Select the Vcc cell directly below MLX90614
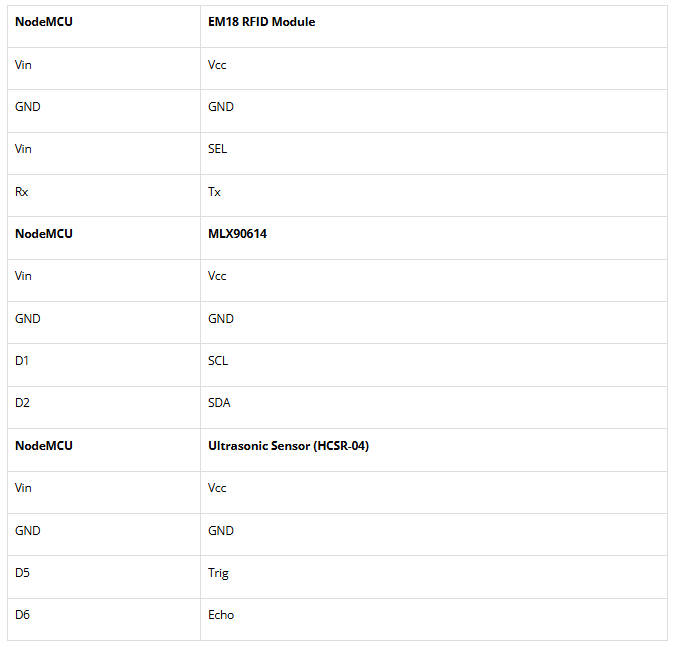The image size is (676, 647). point(217,276)
